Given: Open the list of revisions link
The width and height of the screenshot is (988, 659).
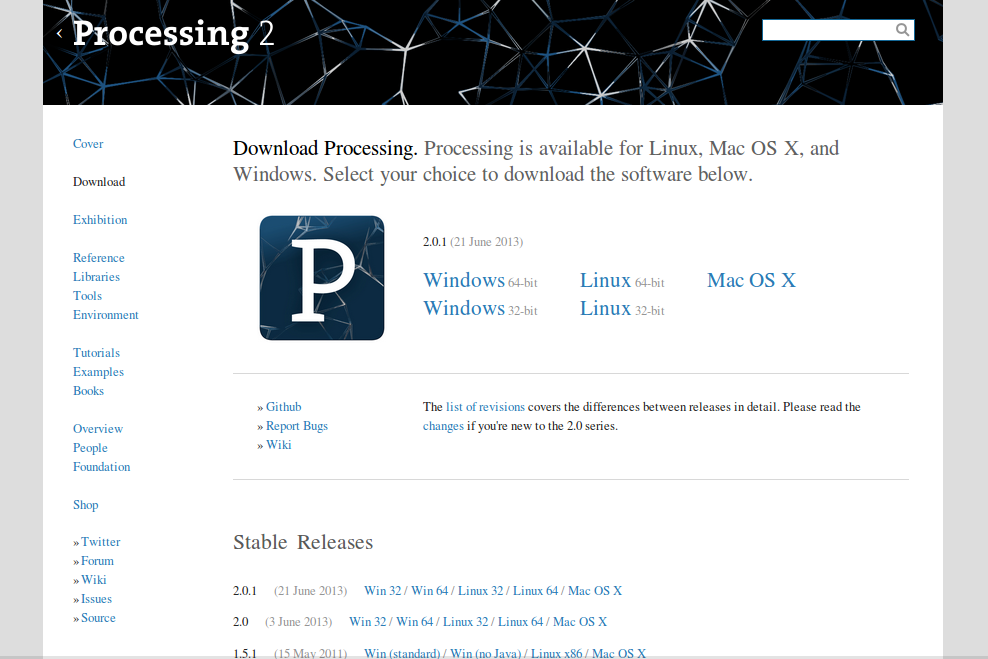Looking at the screenshot, I should coord(485,407).
